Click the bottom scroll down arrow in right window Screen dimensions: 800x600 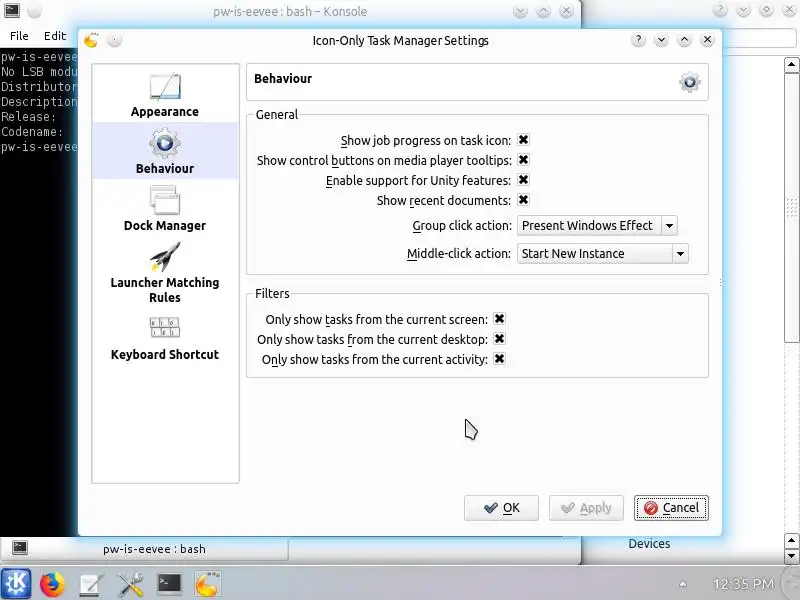(x=791, y=556)
